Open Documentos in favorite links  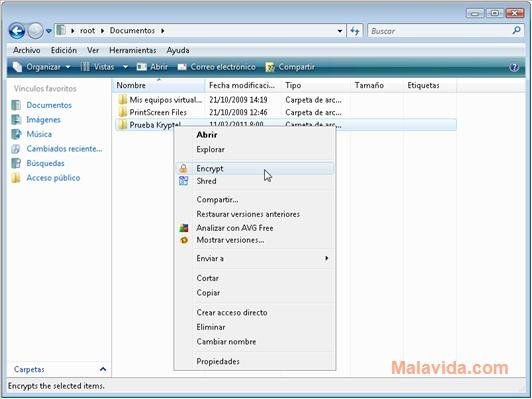pos(49,105)
